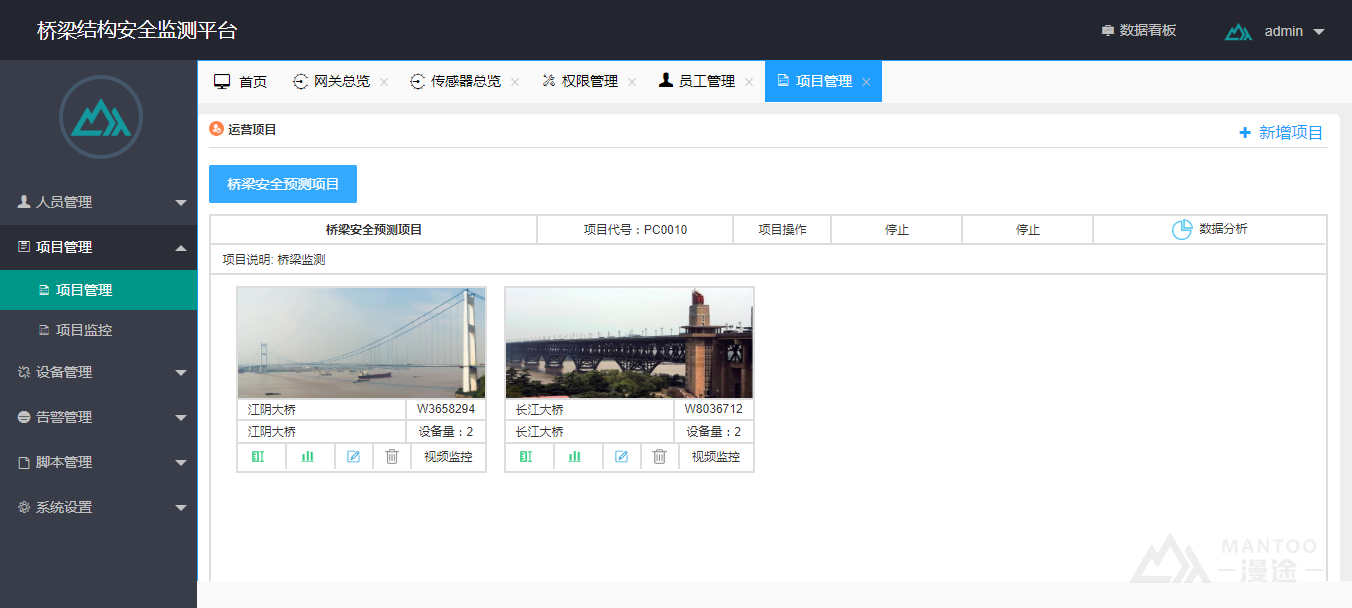
Task: Click the 桥梁安全预测项目 blue button
Action: 283,184
